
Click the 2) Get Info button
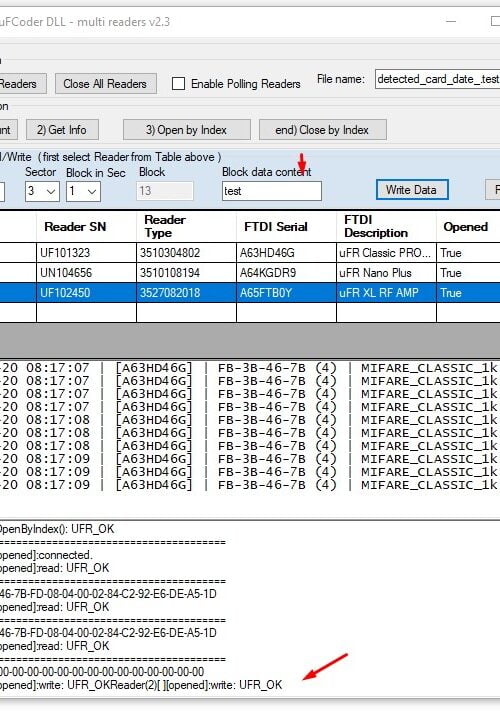tap(62, 130)
